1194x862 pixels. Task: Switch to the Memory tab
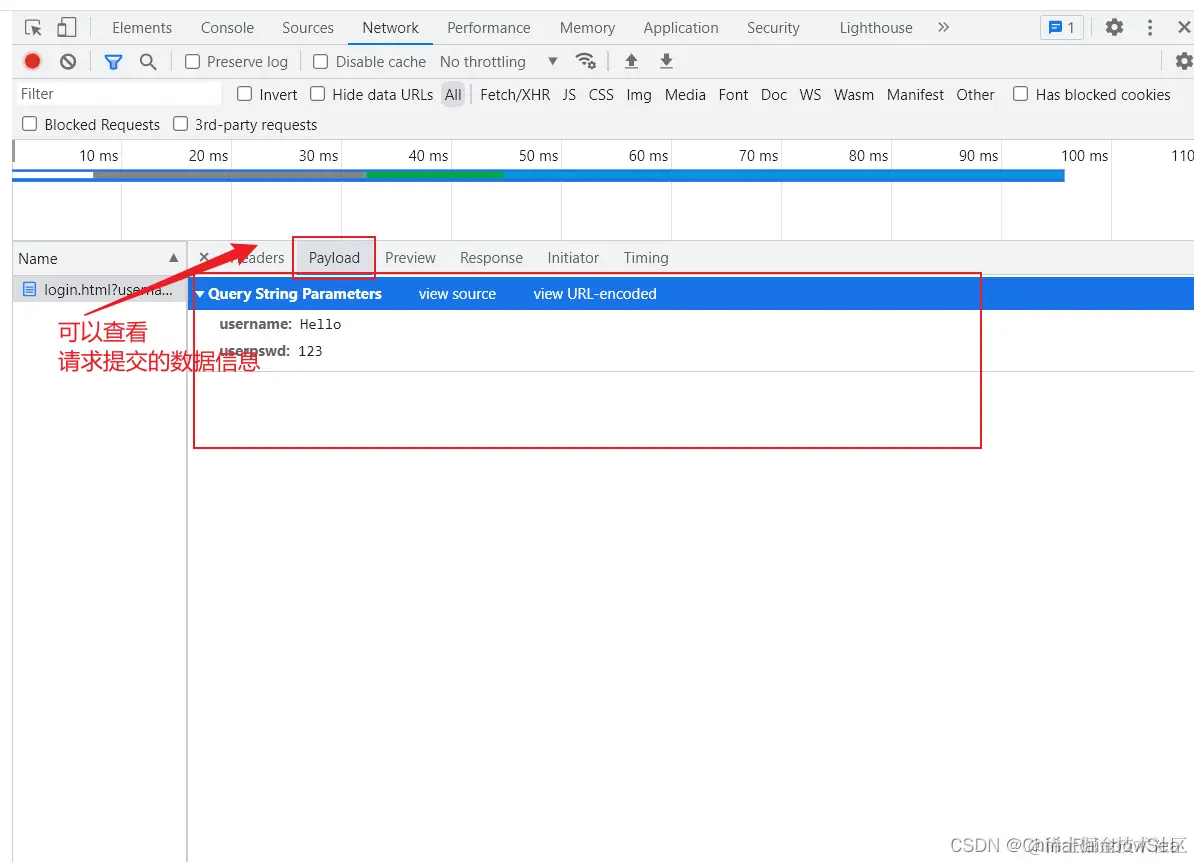587,28
